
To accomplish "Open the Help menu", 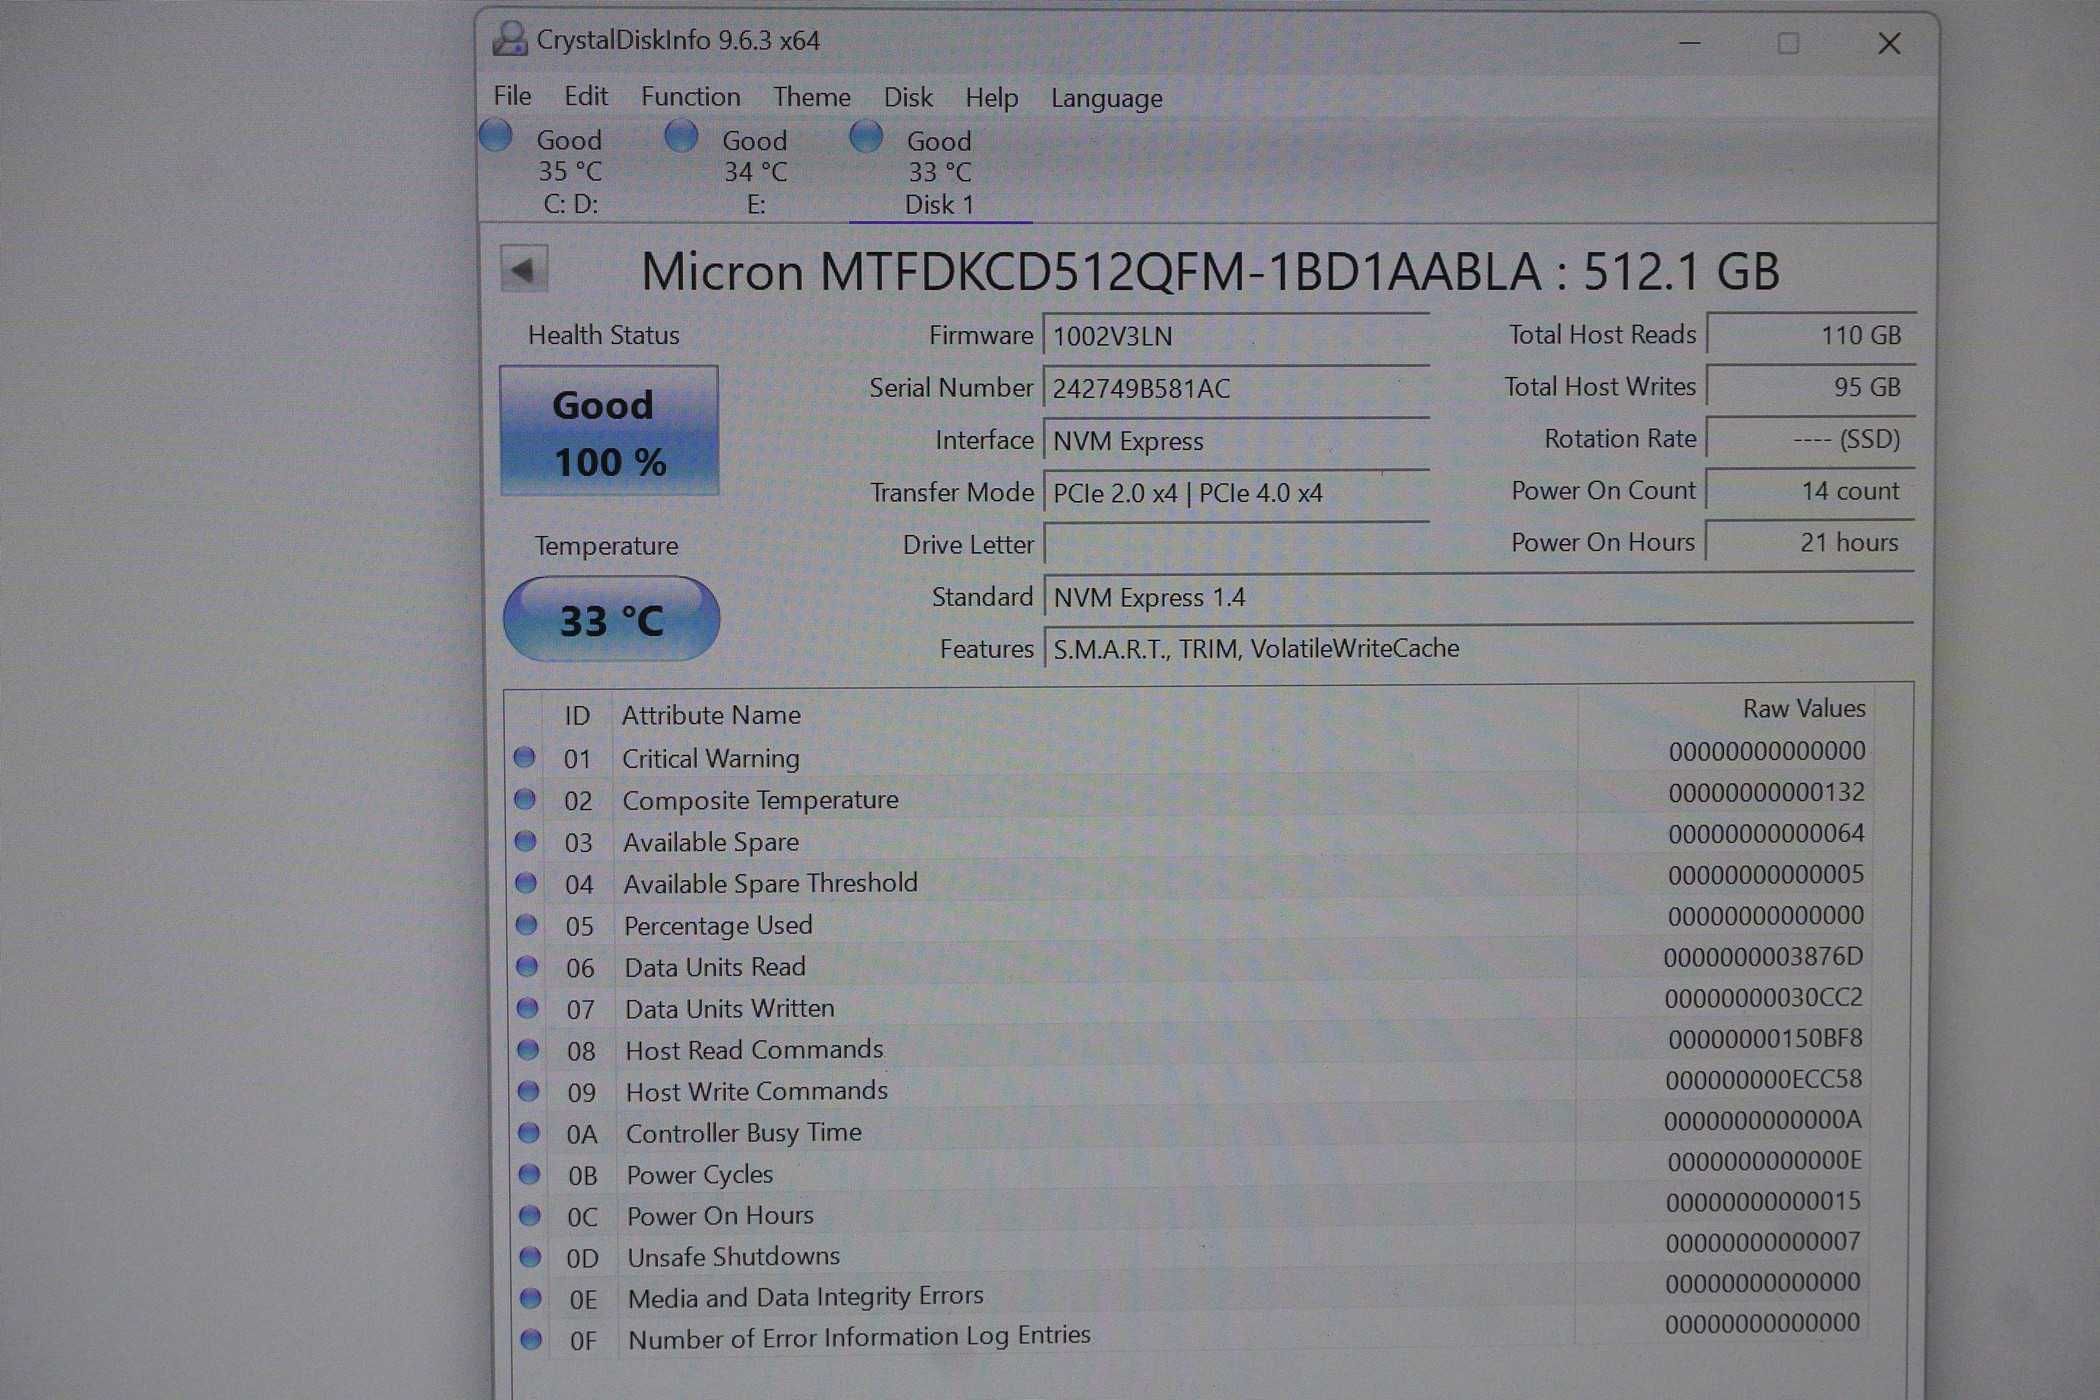I will point(991,98).
